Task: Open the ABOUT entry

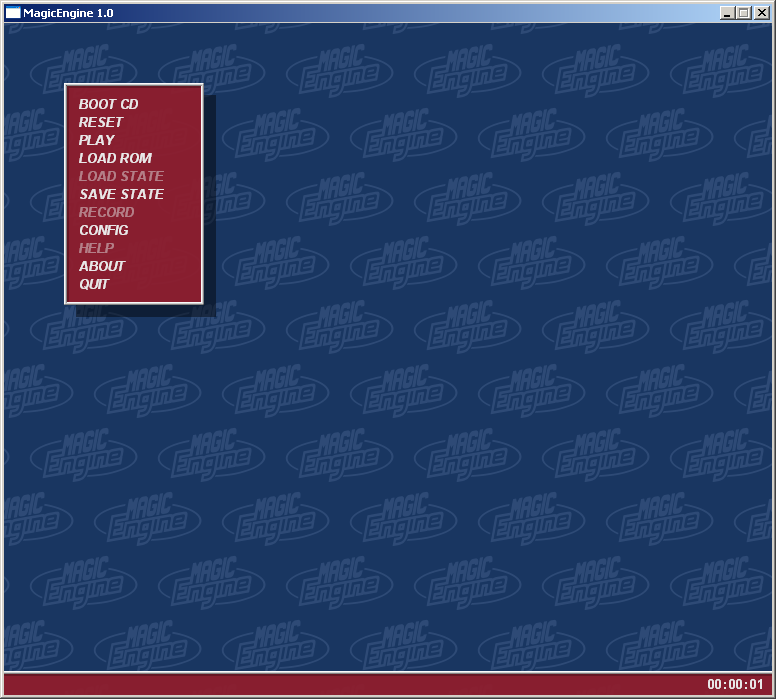Action: [x=102, y=266]
